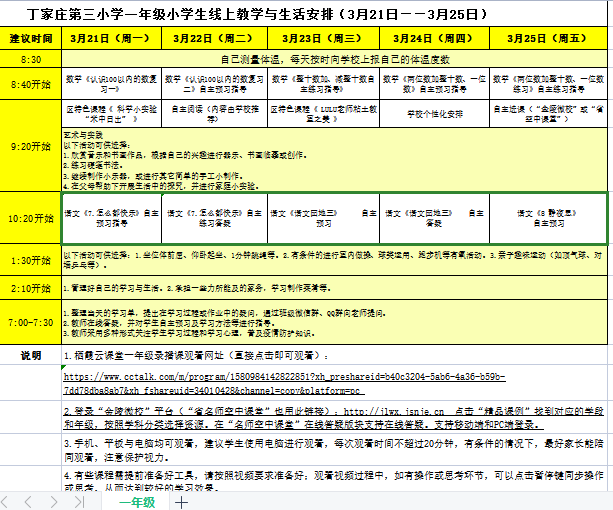The height and width of the screenshot is (510, 613).
Task: Jump to first sheet using navigation arrow
Action: coord(5,502)
